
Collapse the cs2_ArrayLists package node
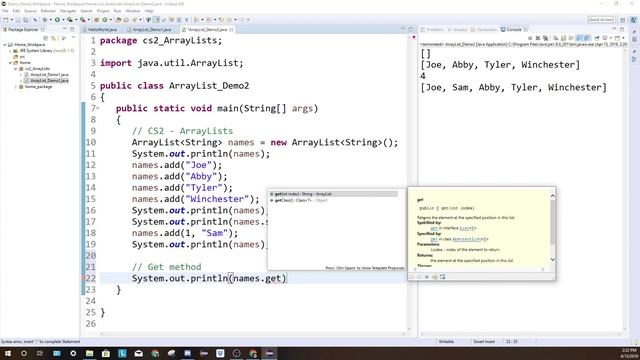coord(16,69)
